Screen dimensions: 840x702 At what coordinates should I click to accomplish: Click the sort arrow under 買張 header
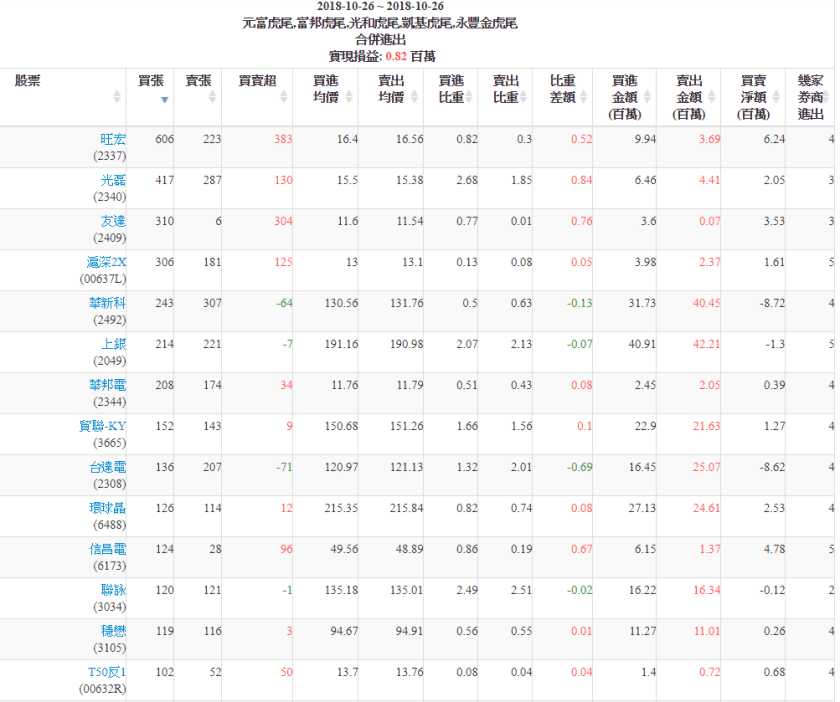[x=164, y=99]
